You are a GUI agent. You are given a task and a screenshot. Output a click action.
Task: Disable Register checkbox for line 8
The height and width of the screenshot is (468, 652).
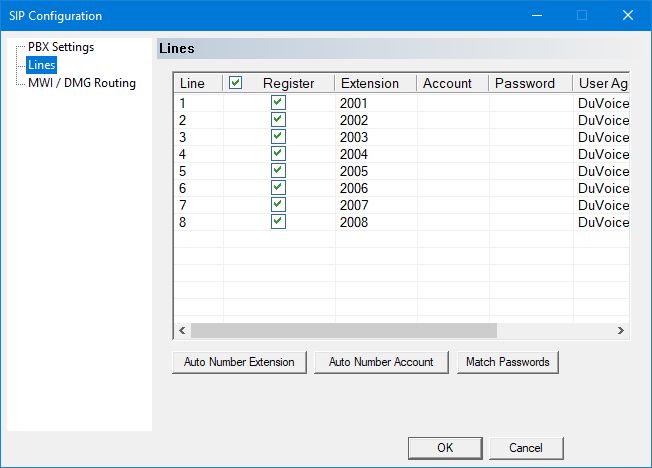[278, 222]
